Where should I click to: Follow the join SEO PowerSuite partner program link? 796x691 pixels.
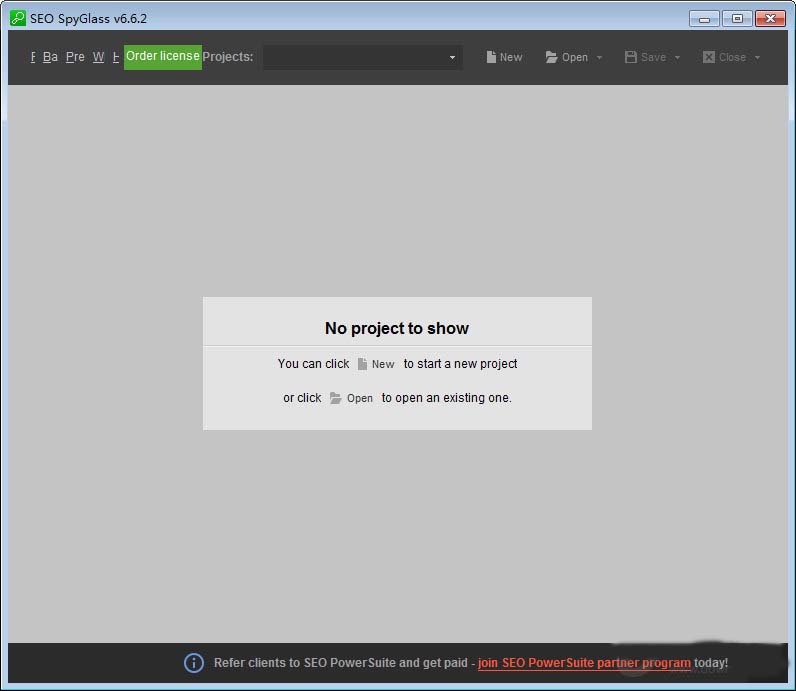pyautogui.click(x=584, y=663)
